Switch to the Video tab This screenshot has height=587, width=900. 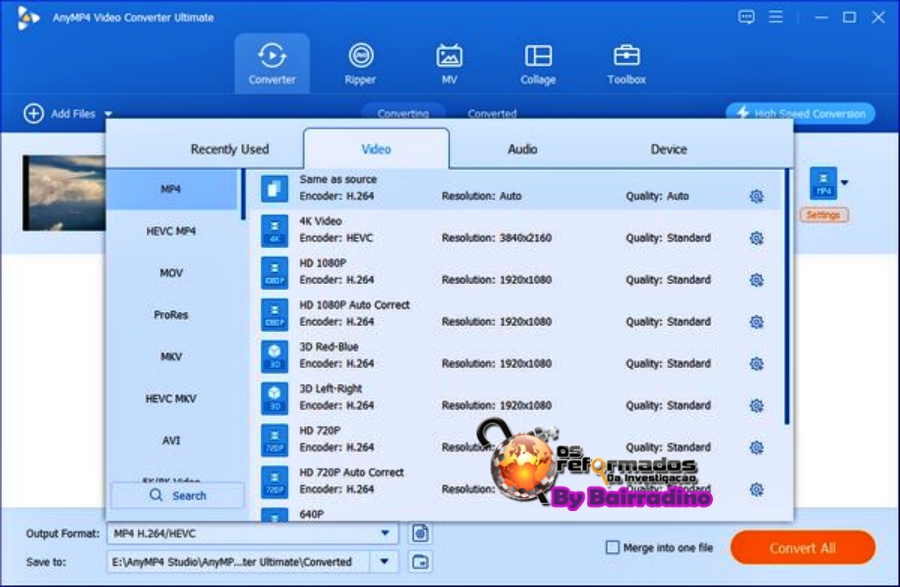[376, 149]
